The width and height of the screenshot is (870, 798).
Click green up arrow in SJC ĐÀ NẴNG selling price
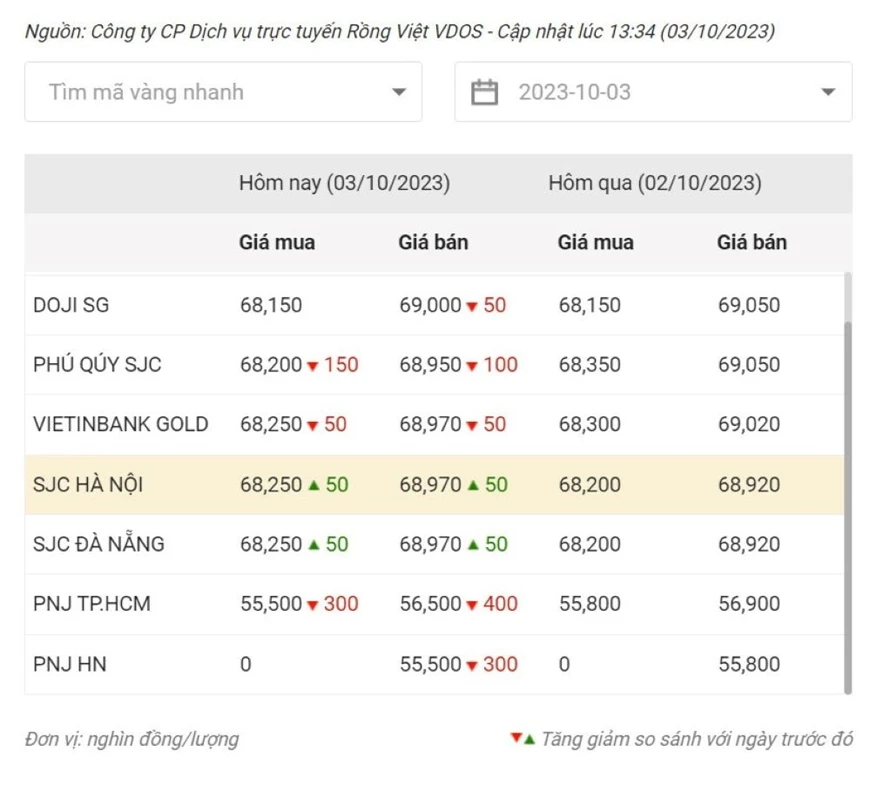tap(472, 545)
